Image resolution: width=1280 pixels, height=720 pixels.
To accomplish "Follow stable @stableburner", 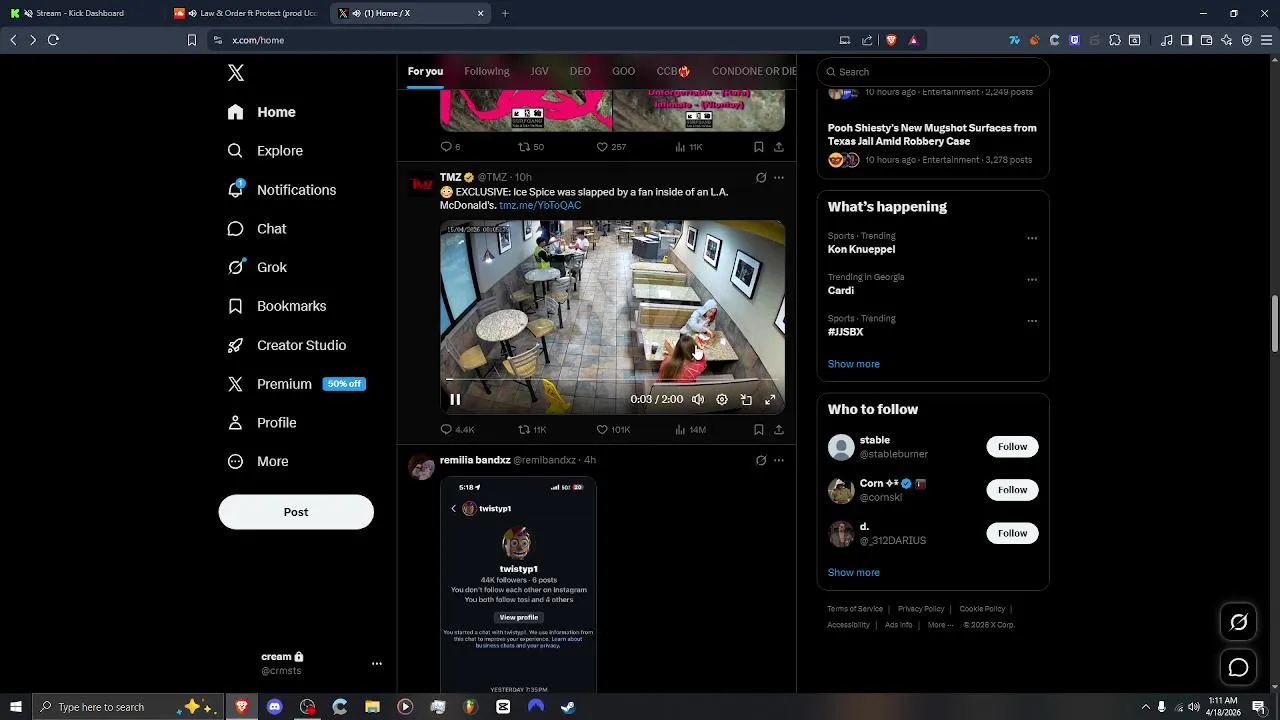I will point(1012,447).
